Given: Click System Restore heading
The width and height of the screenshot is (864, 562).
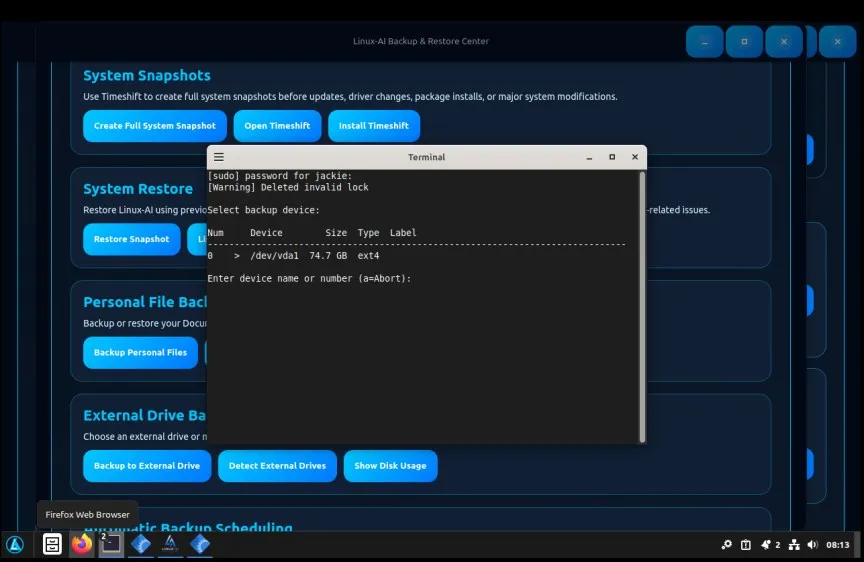Looking at the screenshot, I should (x=138, y=189).
